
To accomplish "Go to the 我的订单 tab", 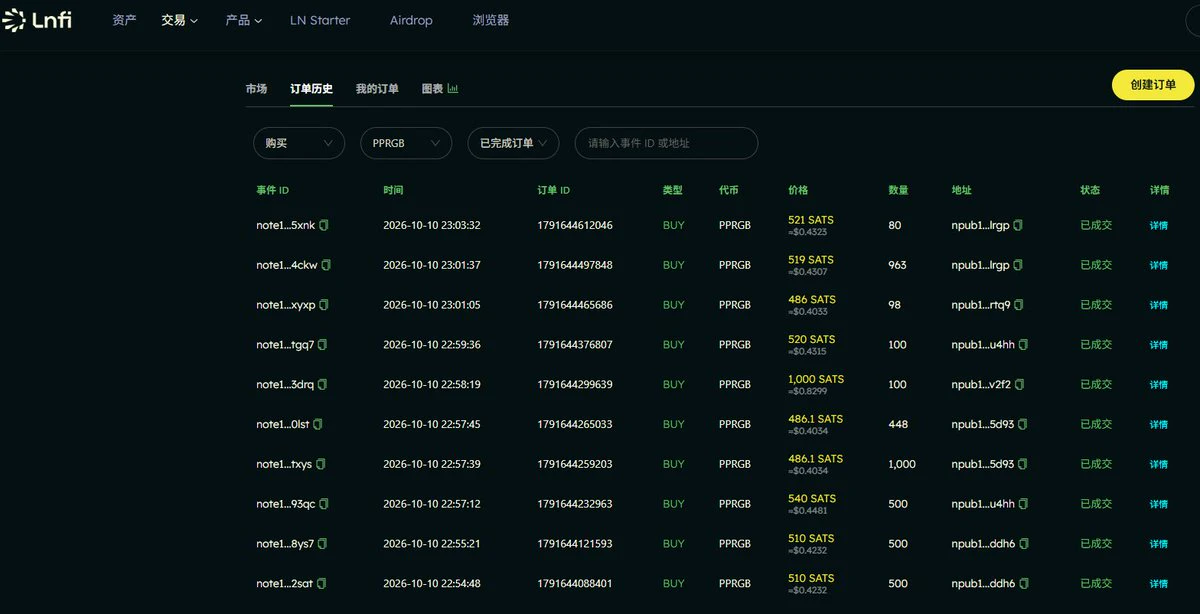I will 377,89.
